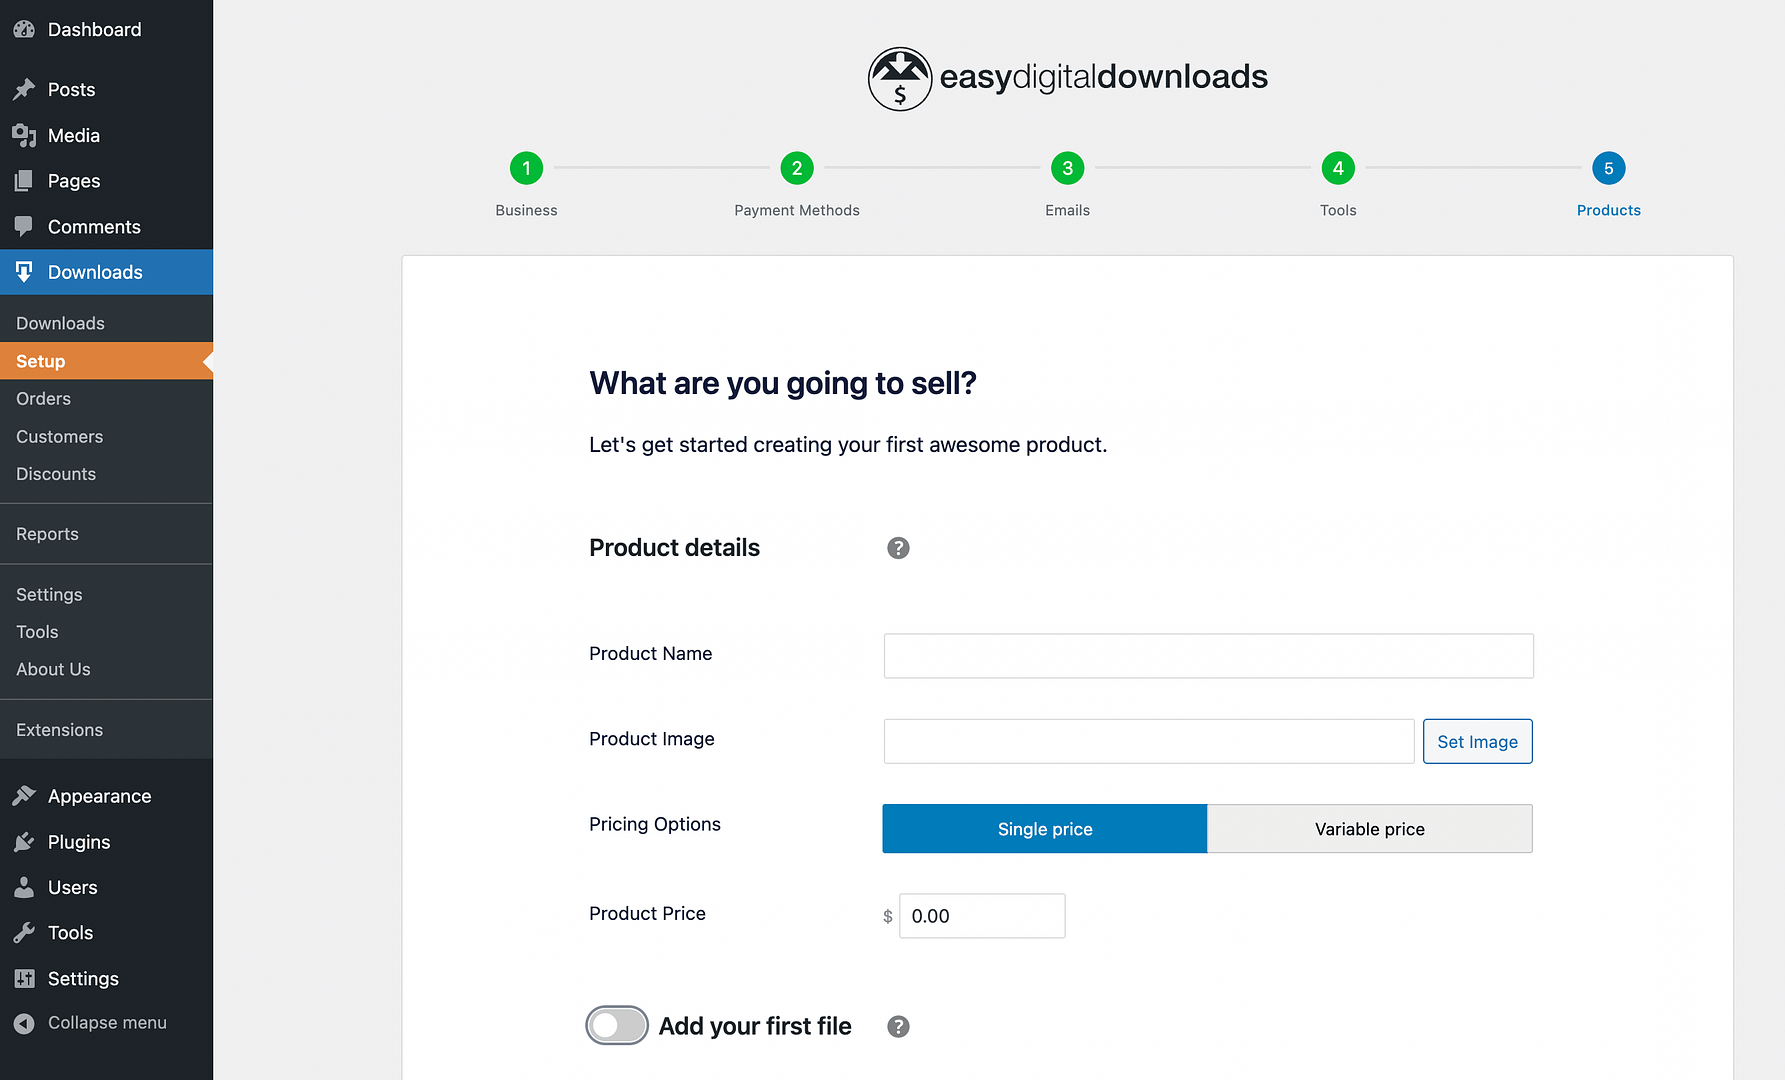Open Customers submenu entry
Screen dimensions: 1785x1080
106,436
